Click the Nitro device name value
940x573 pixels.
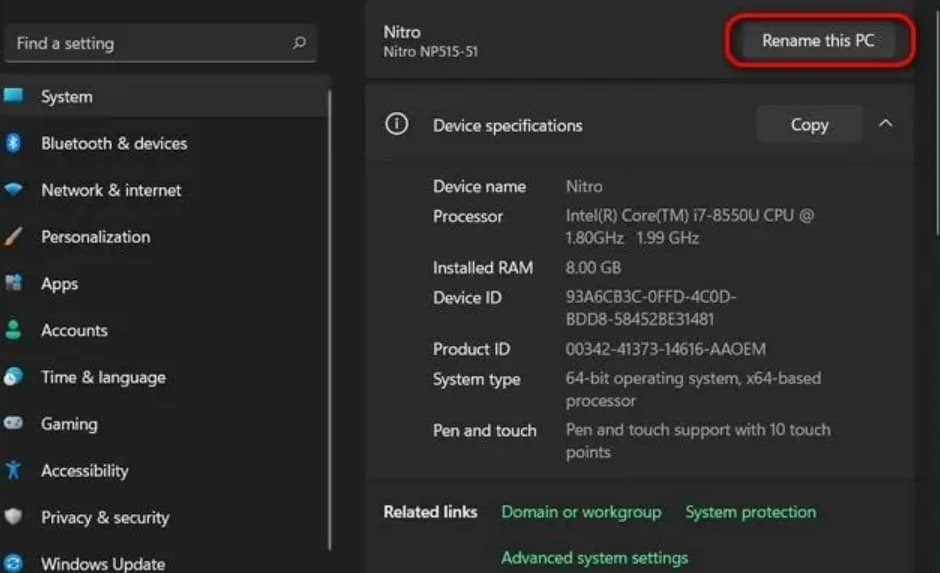pos(584,186)
